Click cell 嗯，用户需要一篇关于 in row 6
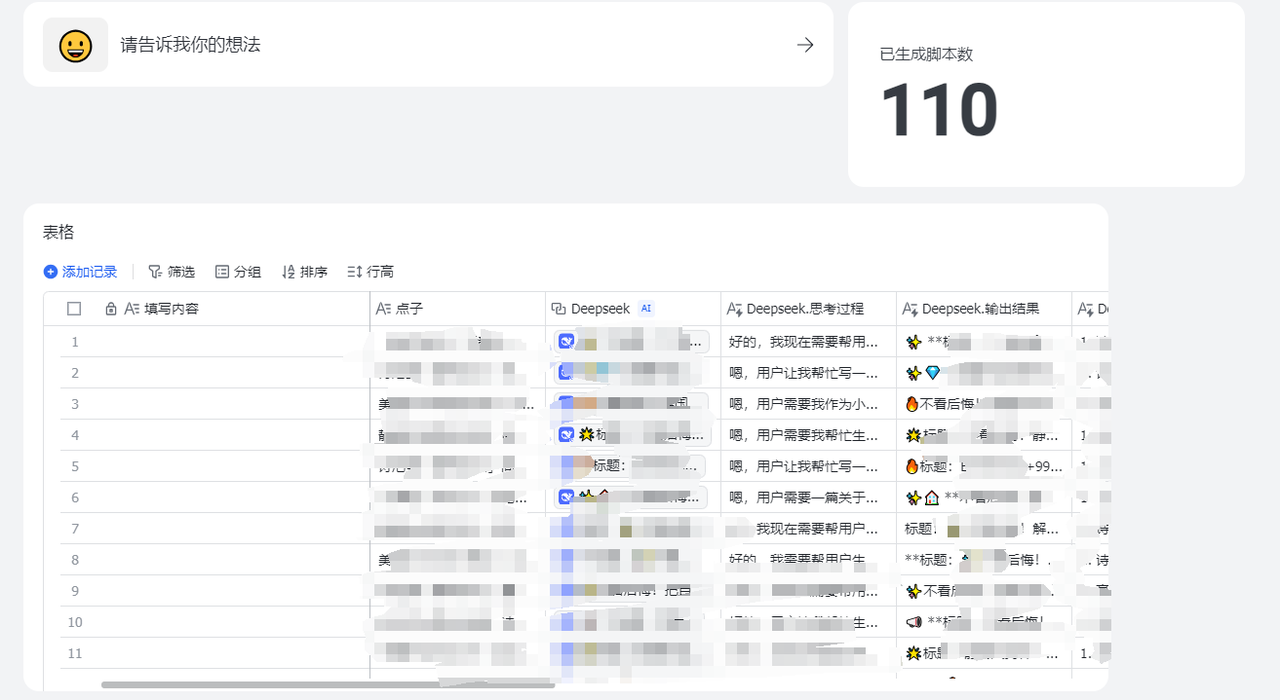Screen dimensions: 1280x700 tap(808, 497)
